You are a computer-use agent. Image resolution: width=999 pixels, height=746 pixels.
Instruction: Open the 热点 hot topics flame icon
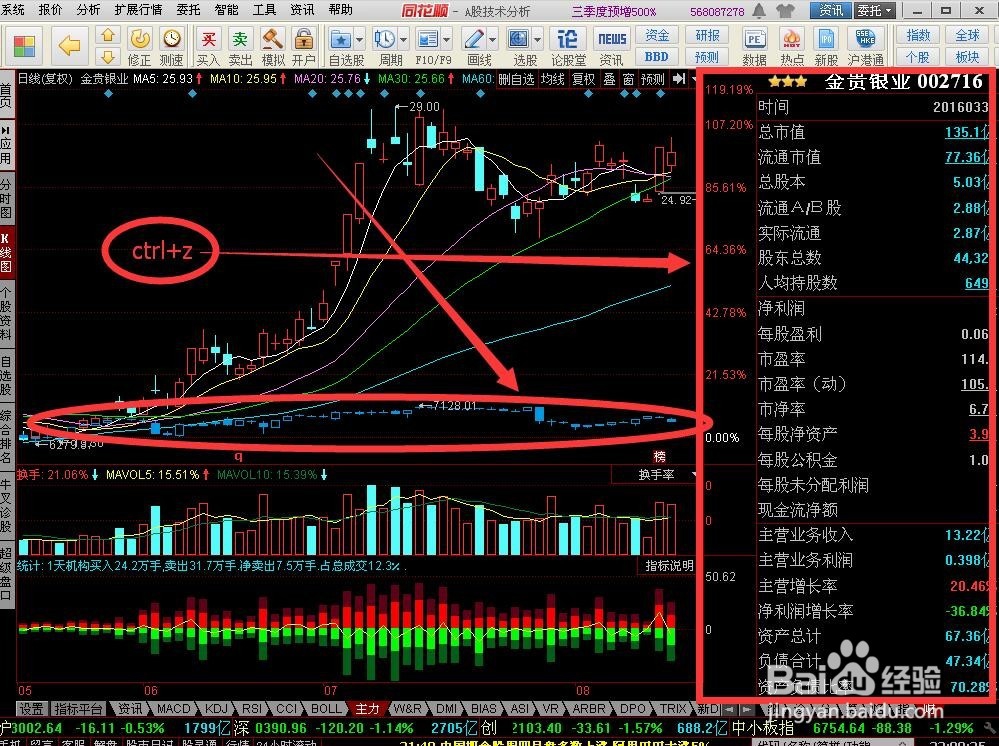click(792, 47)
